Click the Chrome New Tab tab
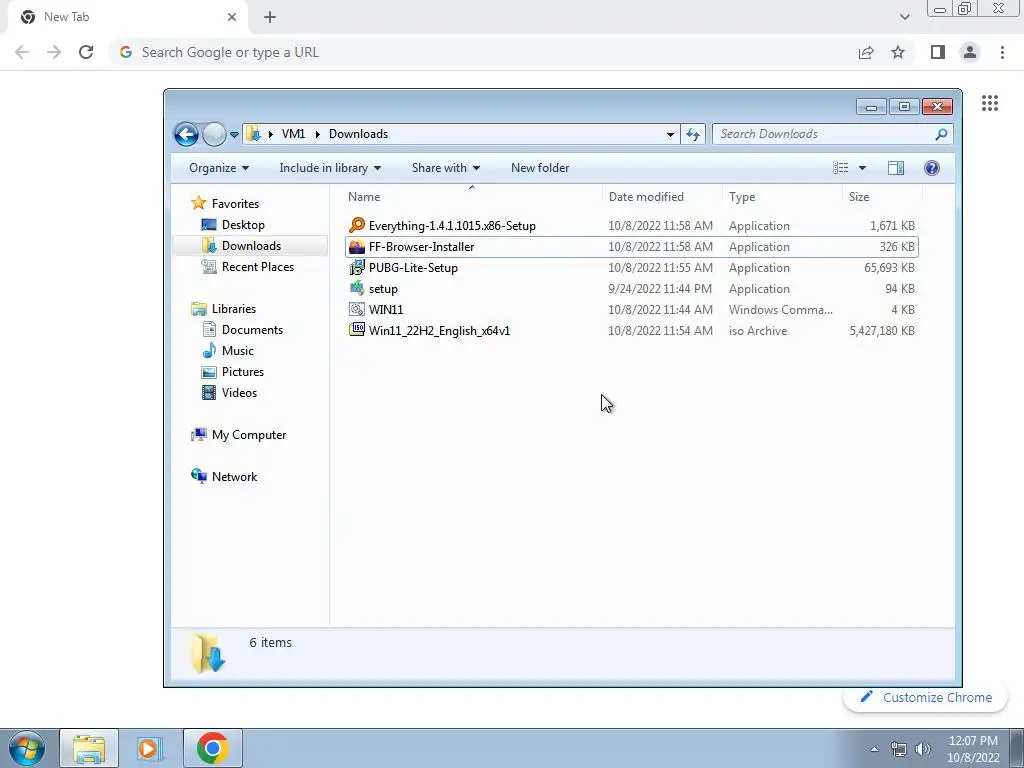The height and width of the screenshot is (768, 1024). tap(127, 17)
